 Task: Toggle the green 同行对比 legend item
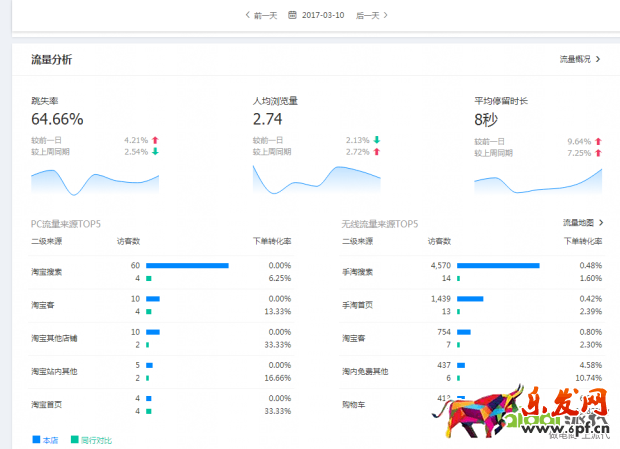coord(91,439)
